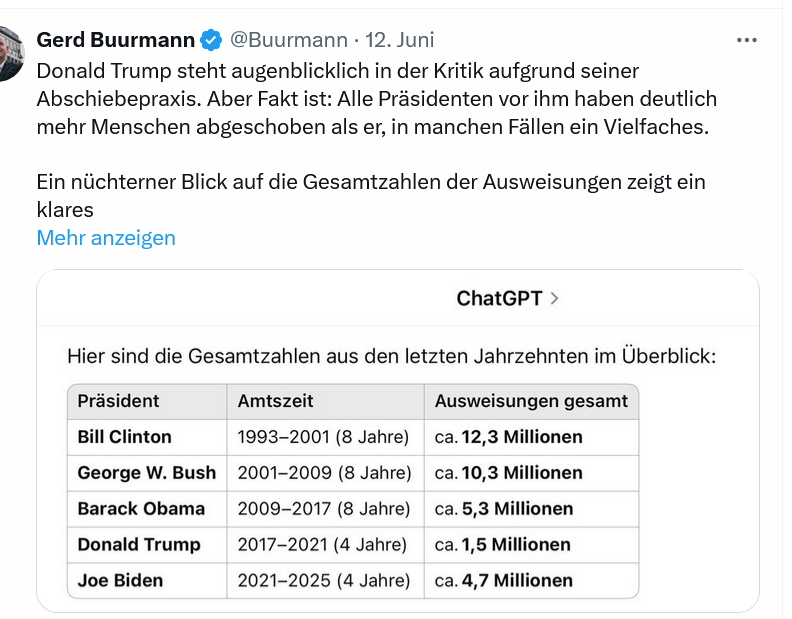Open the three-dot more options menu
The width and height of the screenshot is (792, 619).
(746, 40)
